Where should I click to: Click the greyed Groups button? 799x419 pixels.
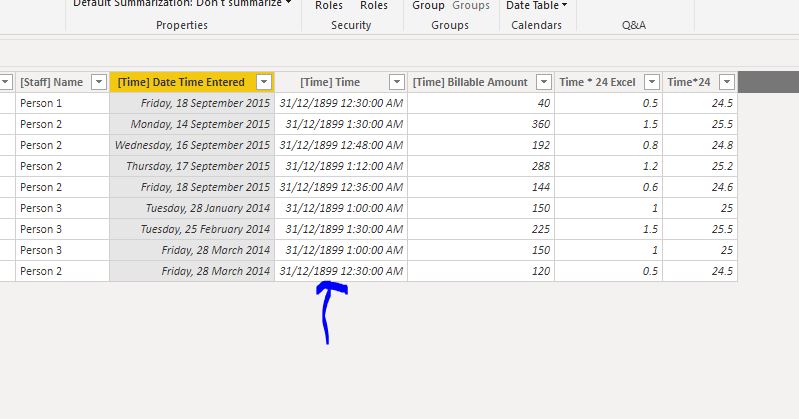(471, 5)
